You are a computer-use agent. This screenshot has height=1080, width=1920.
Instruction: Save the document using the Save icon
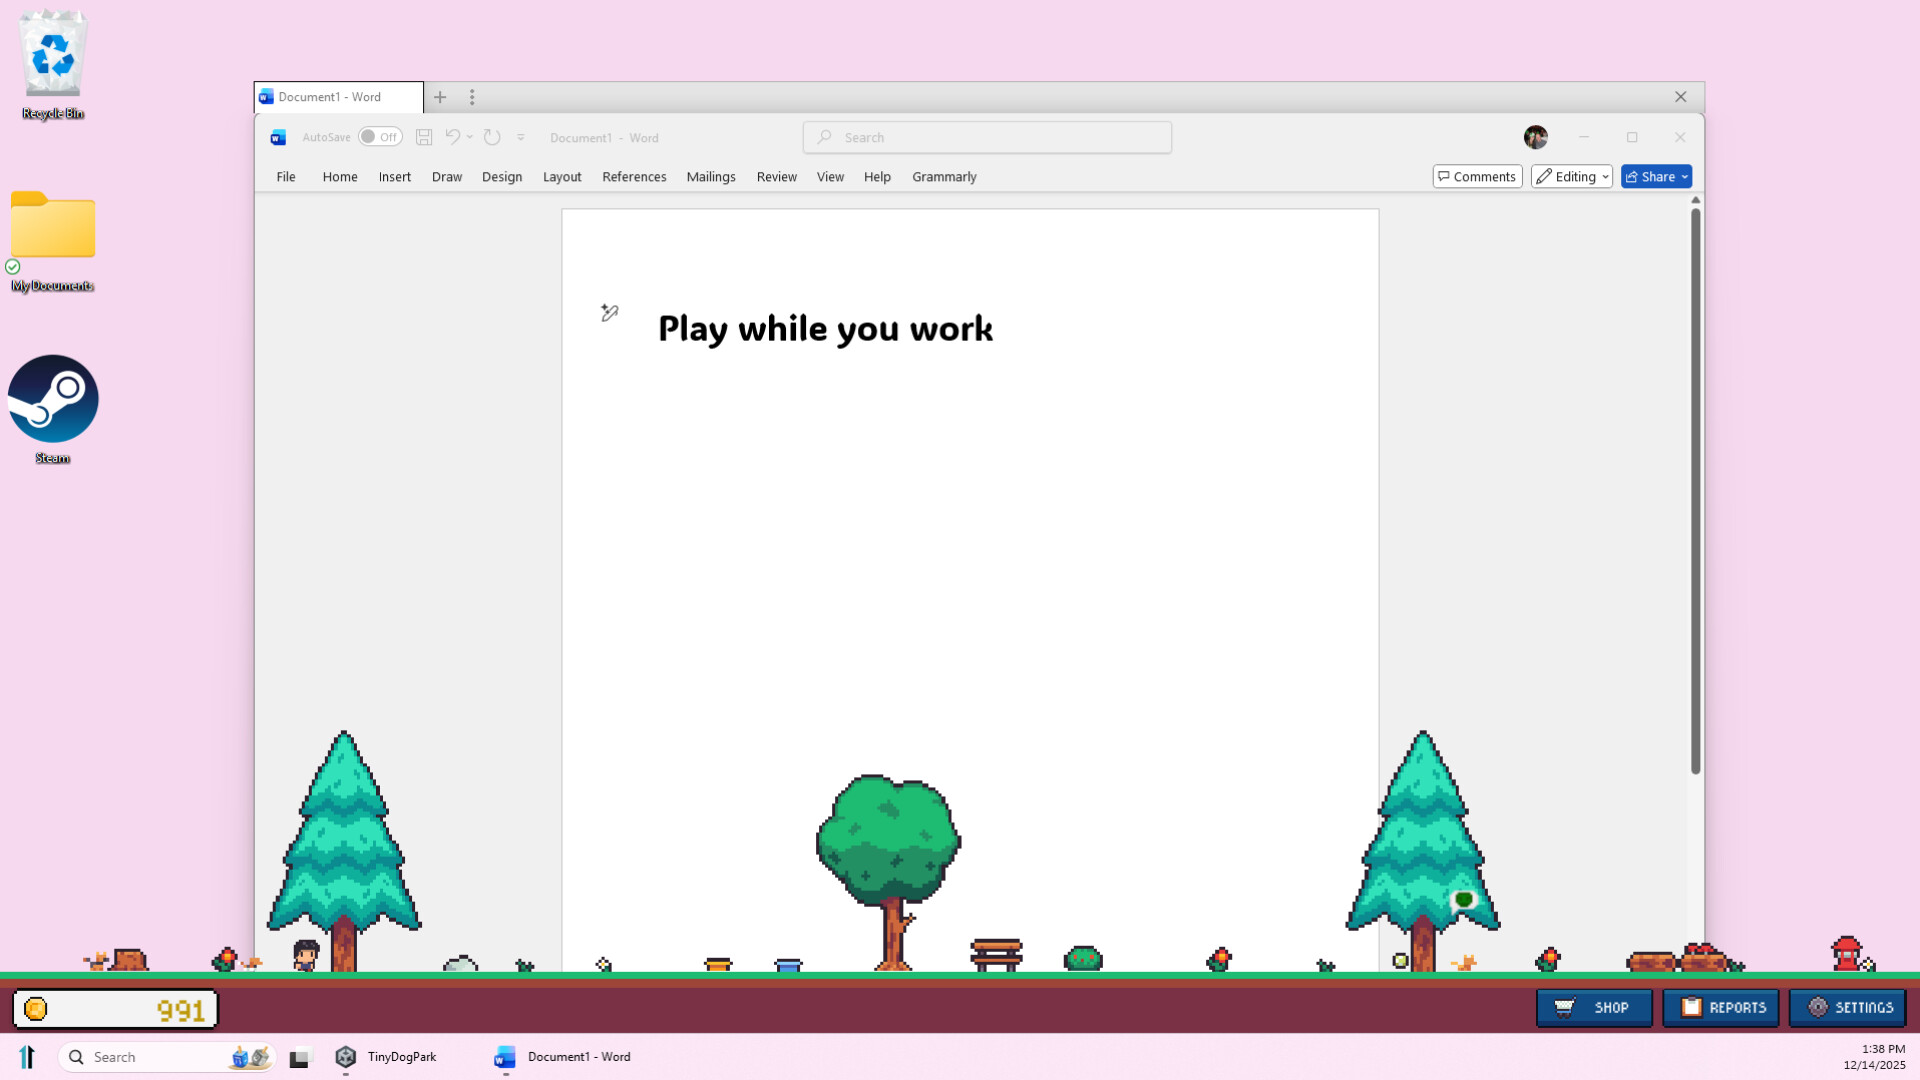423,137
